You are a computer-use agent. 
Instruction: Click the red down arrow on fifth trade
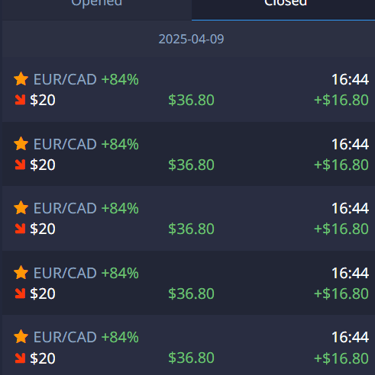tap(20, 358)
